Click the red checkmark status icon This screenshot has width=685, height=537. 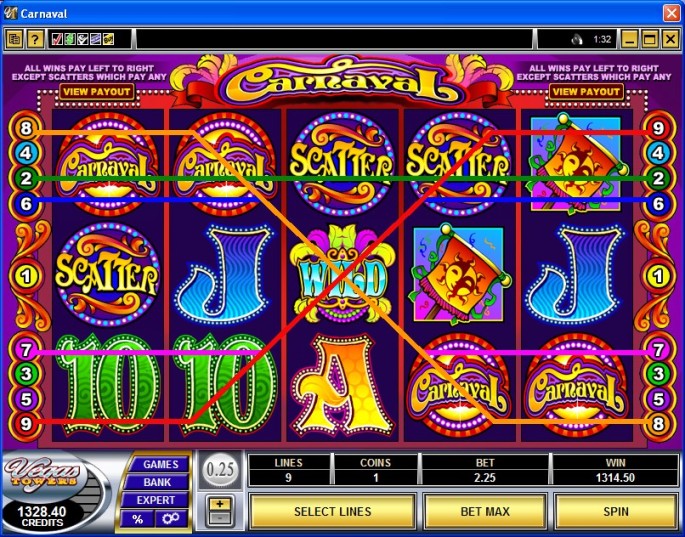57,39
